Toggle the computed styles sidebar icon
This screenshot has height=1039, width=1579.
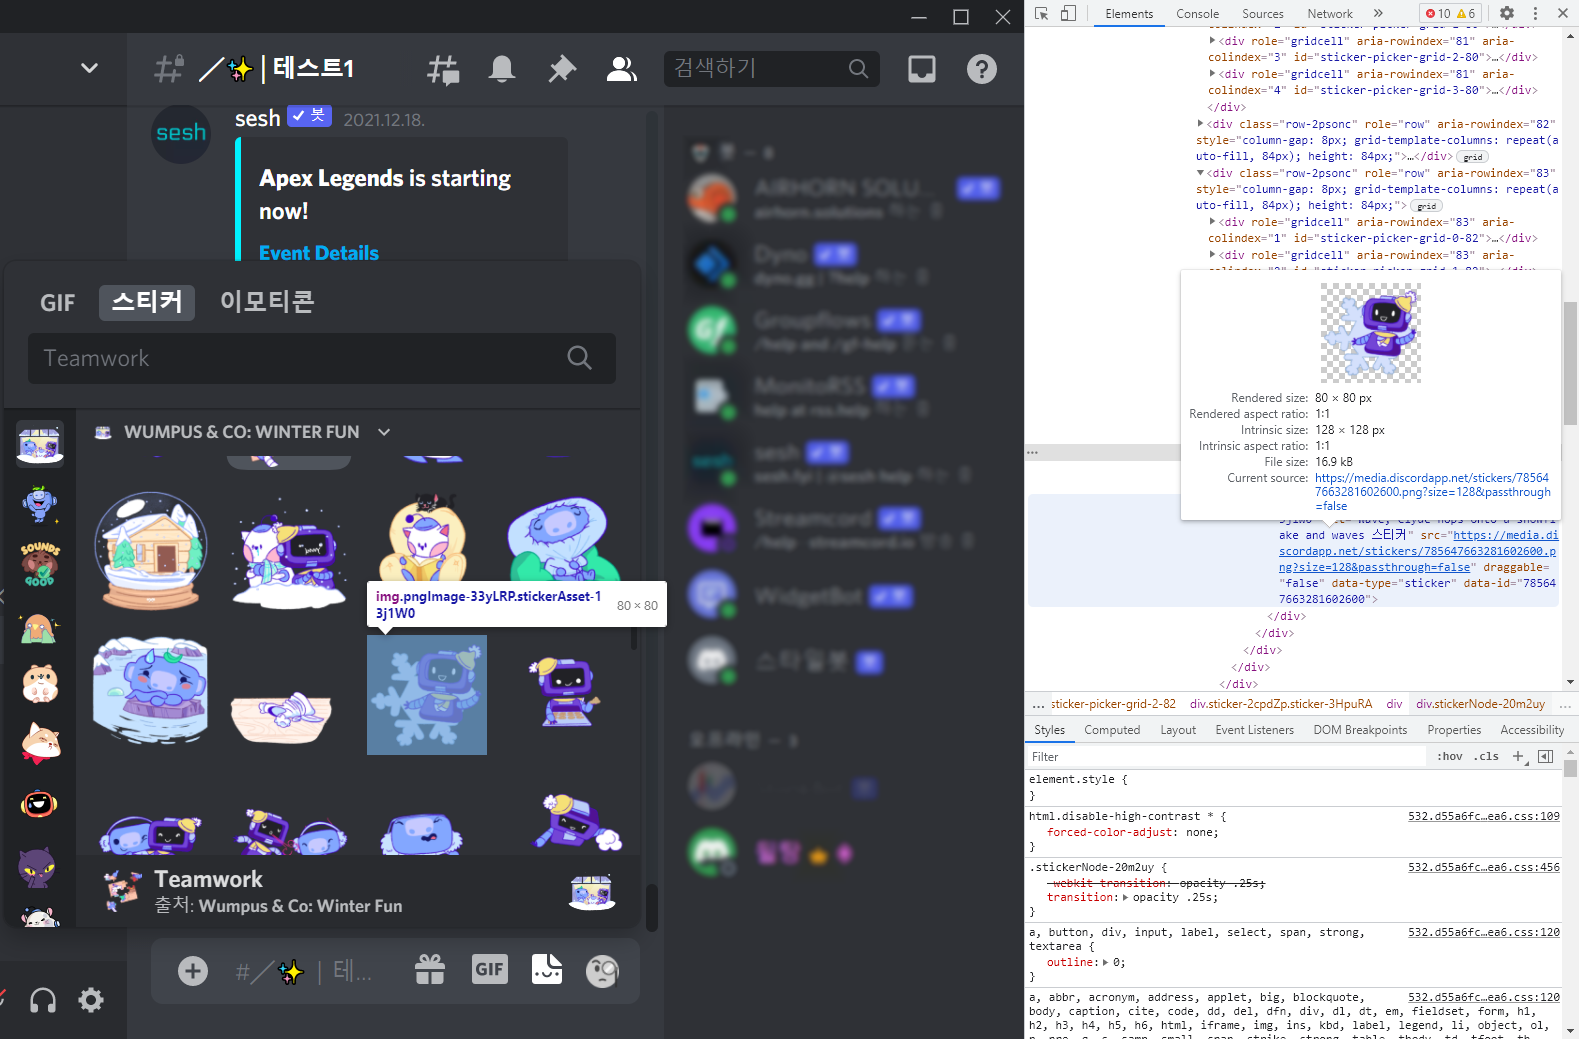[1545, 756]
